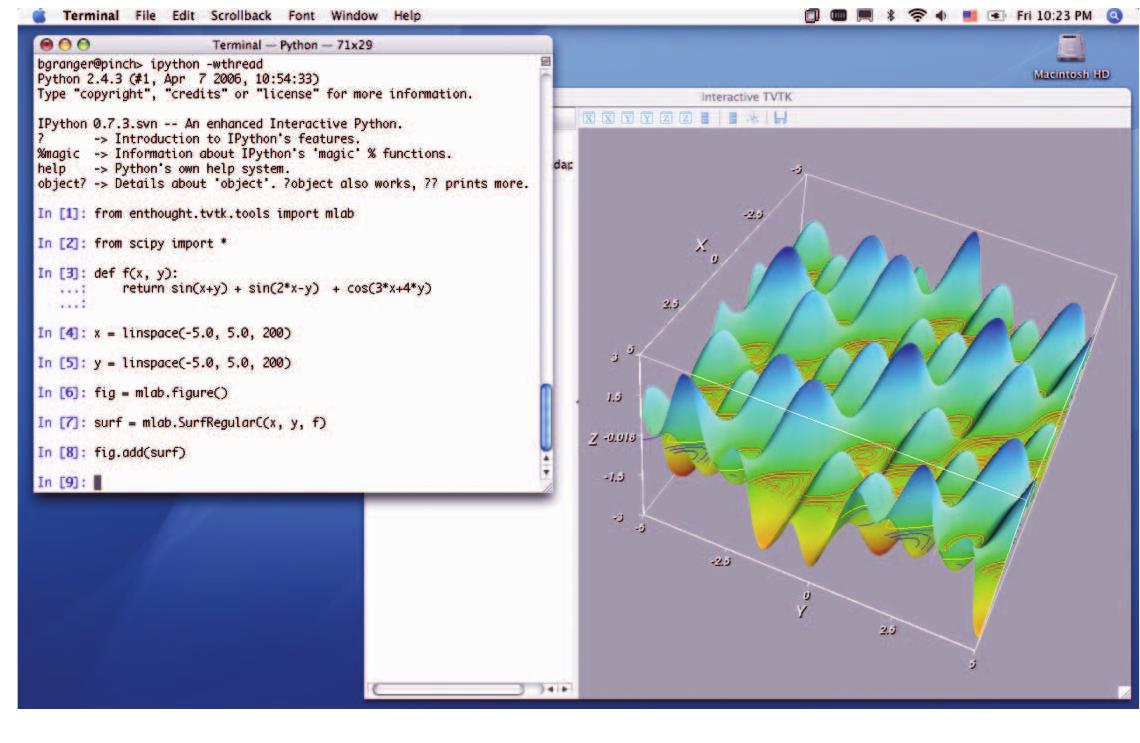Image resolution: width=1140 pixels, height=743 pixels.
Task: Click the X axis label in the plot
Action: coord(700,245)
